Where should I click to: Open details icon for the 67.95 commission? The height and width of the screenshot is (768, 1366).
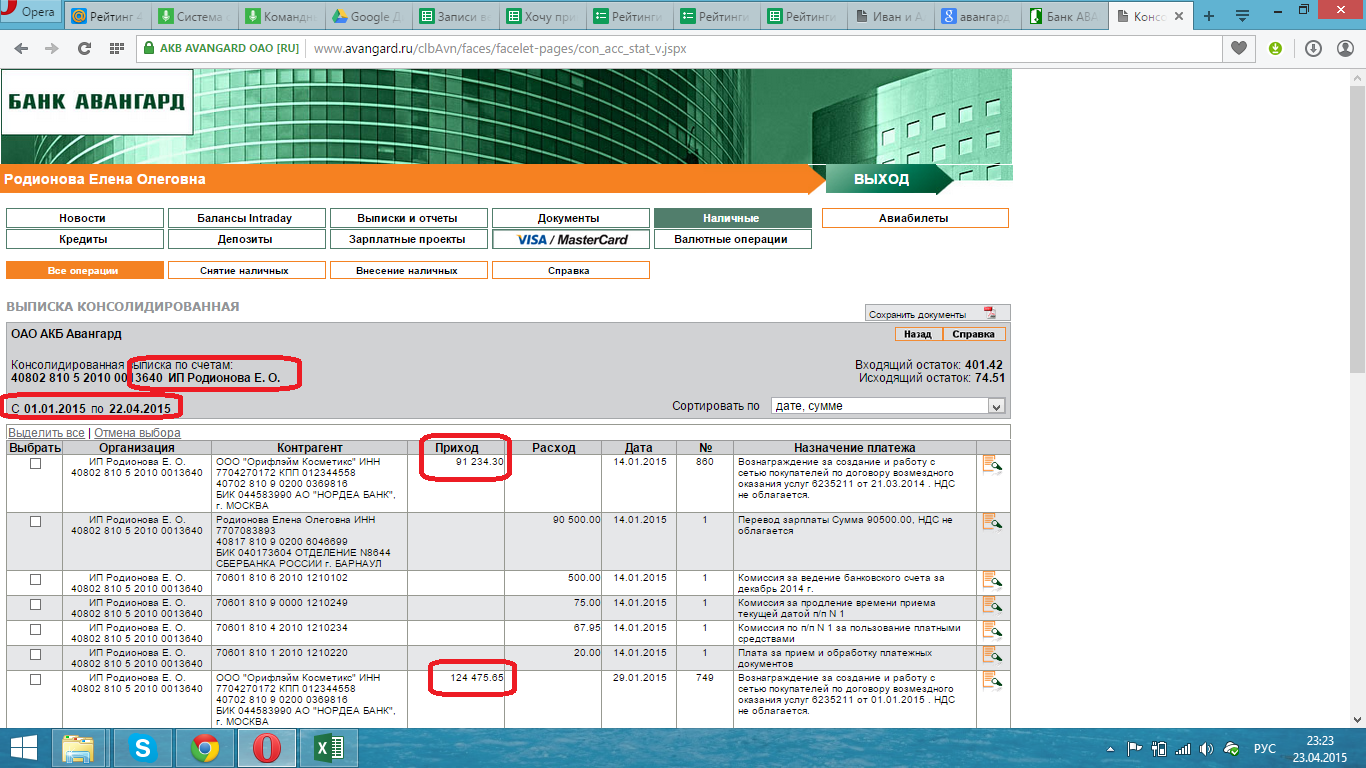[x=992, y=630]
